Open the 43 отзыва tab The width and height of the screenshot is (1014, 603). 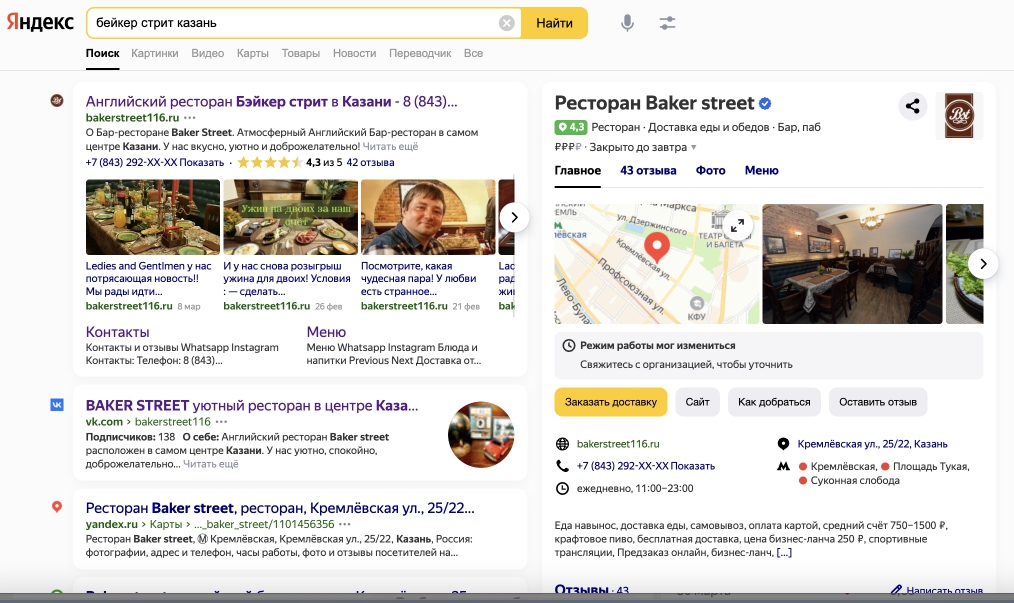[648, 171]
